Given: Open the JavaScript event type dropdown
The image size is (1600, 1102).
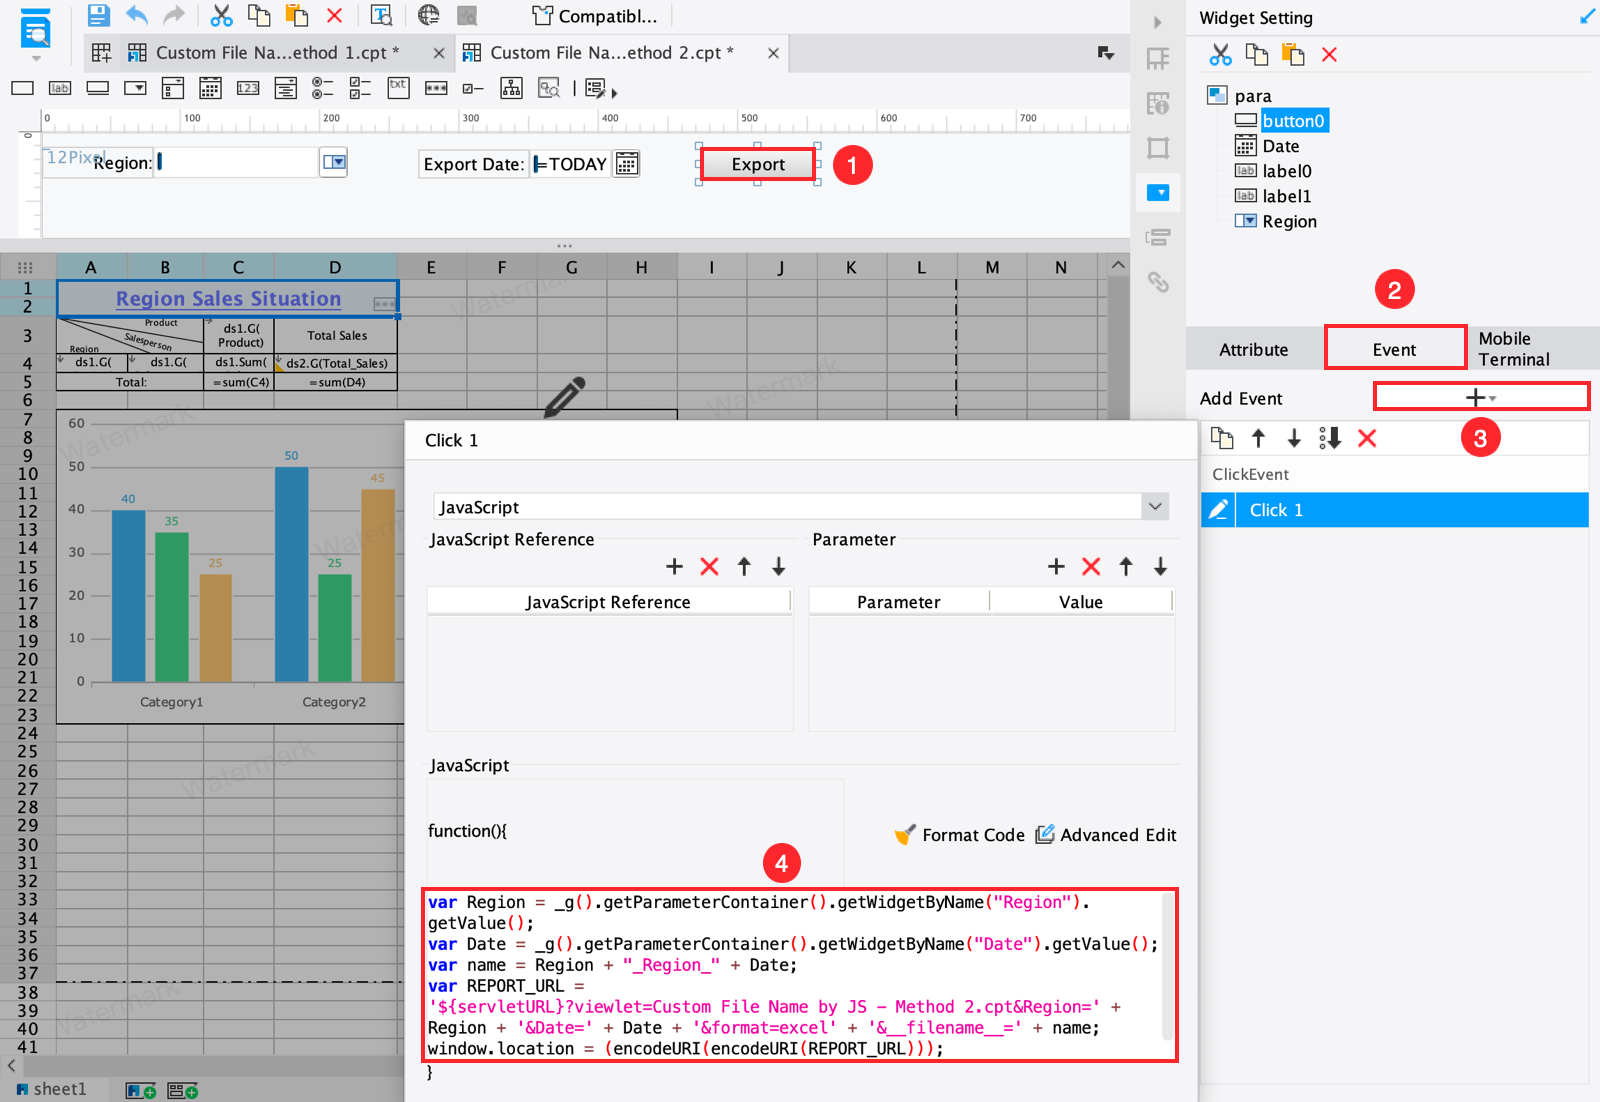Looking at the screenshot, I should click(x=1155, y=506).
